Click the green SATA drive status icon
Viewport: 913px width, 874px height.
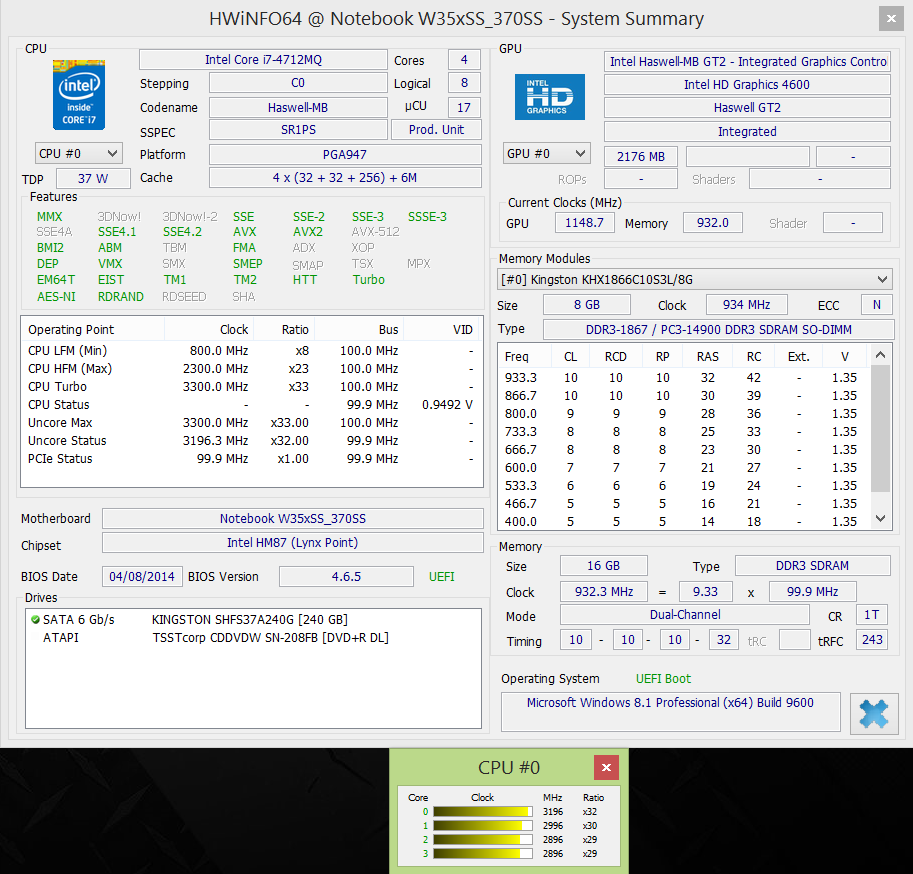pos(35,620)
